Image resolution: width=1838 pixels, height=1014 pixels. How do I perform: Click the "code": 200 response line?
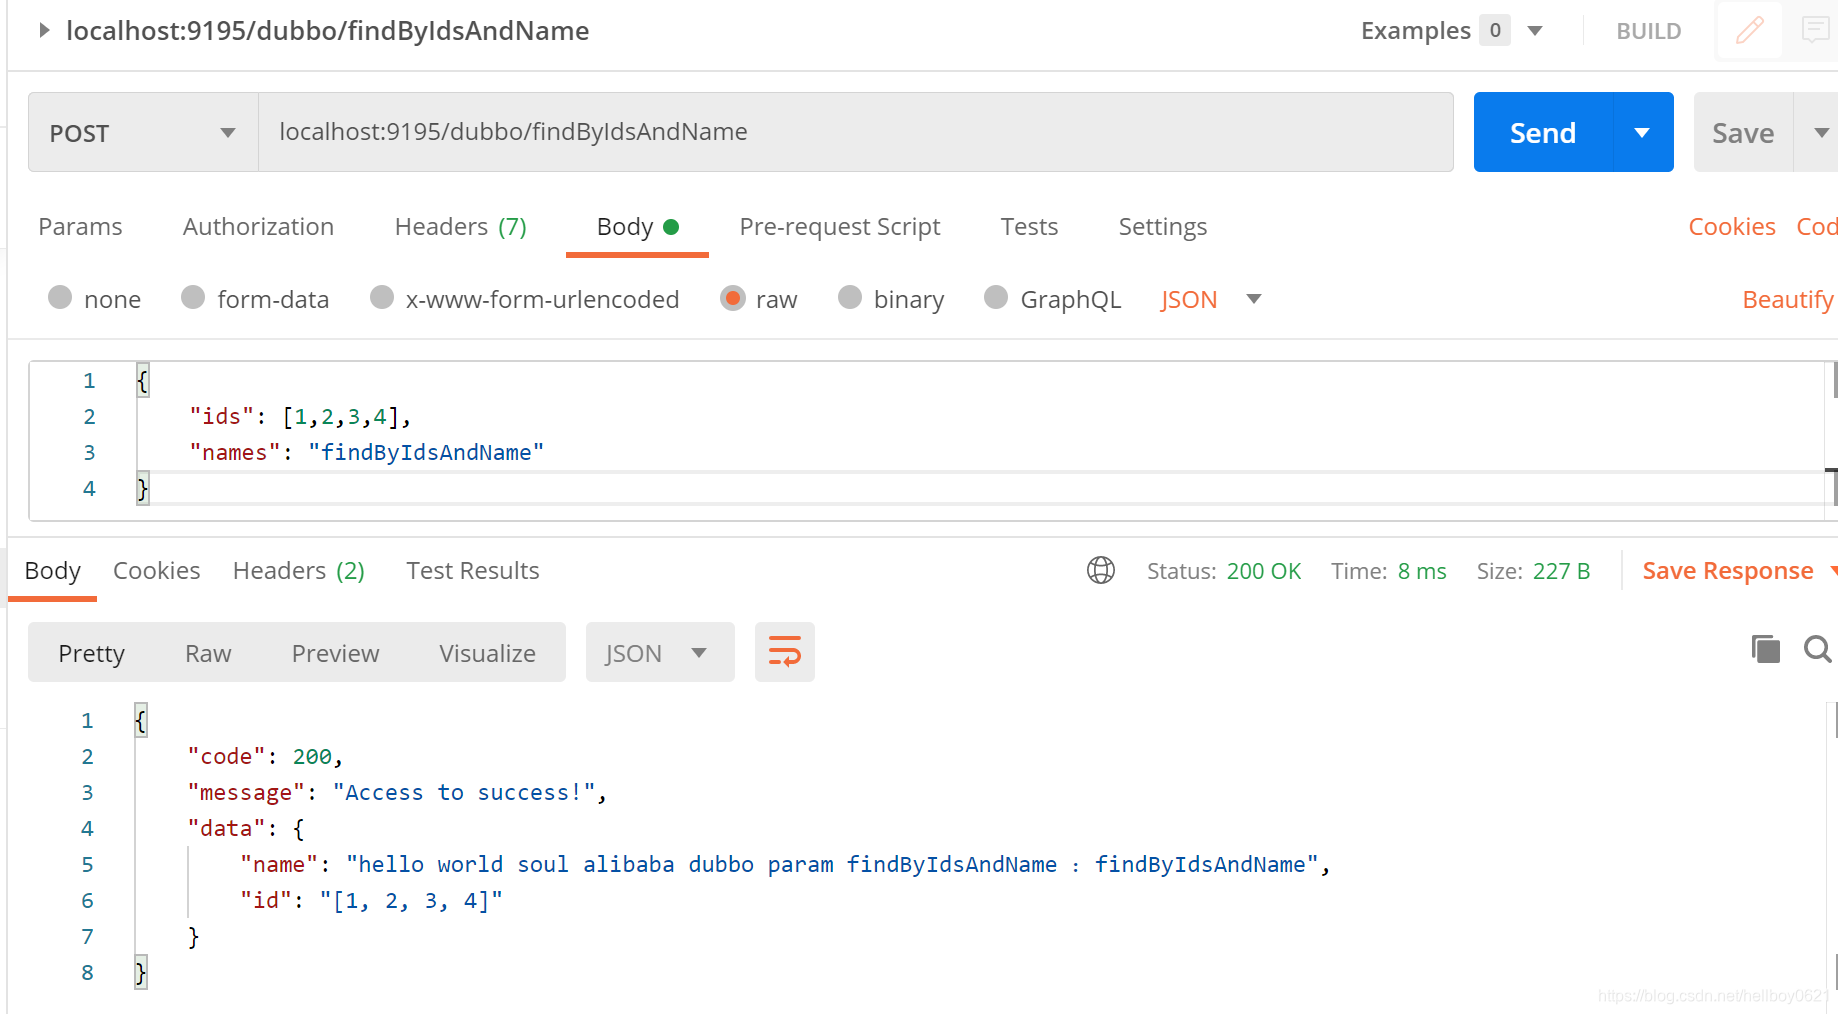tap(265, 756)
